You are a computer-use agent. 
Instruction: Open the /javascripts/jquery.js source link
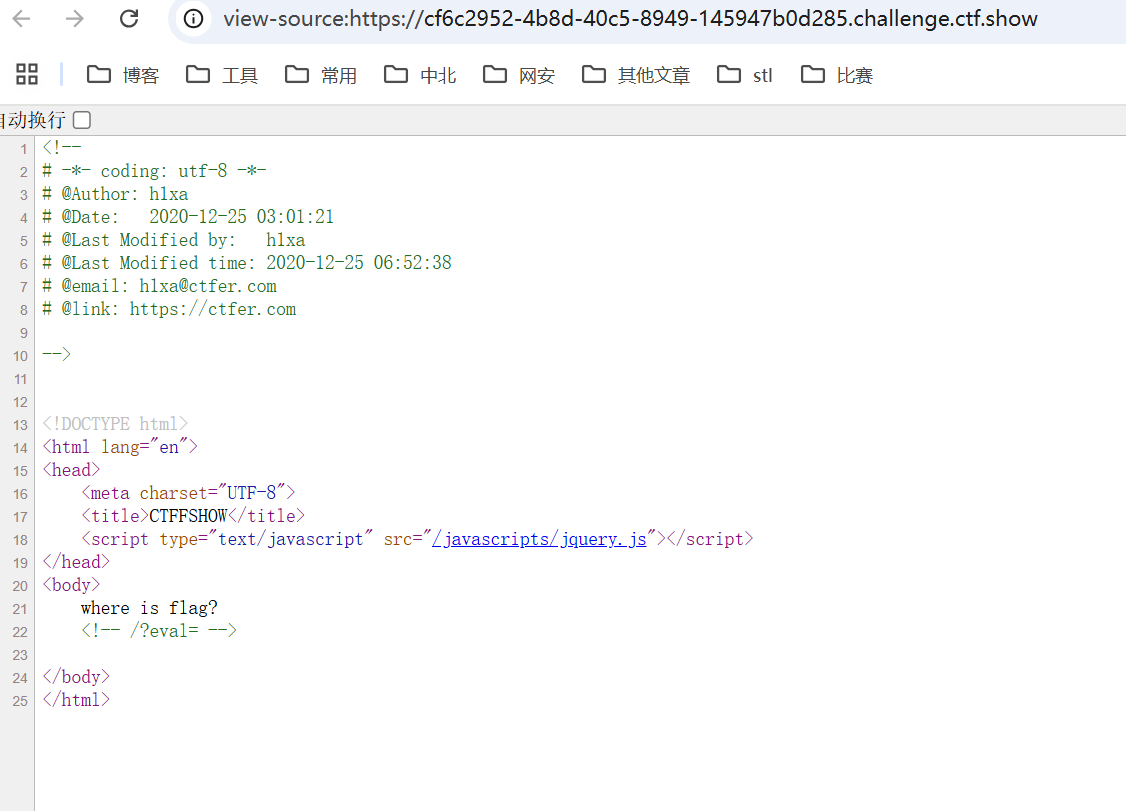[539, 539]
